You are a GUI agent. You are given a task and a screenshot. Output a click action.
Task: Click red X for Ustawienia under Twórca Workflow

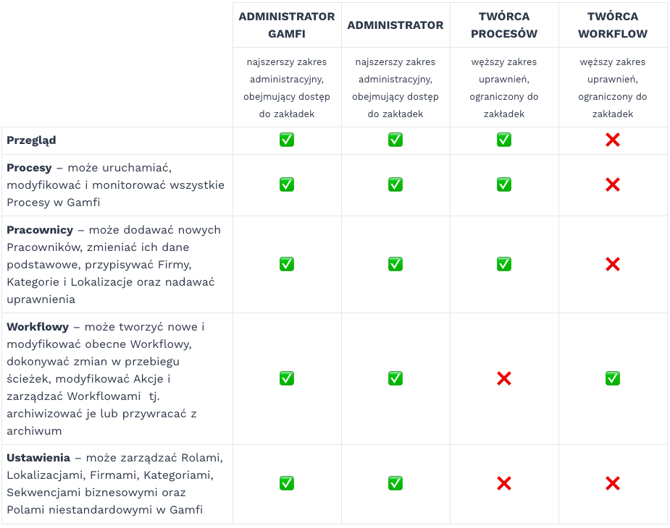613,483
